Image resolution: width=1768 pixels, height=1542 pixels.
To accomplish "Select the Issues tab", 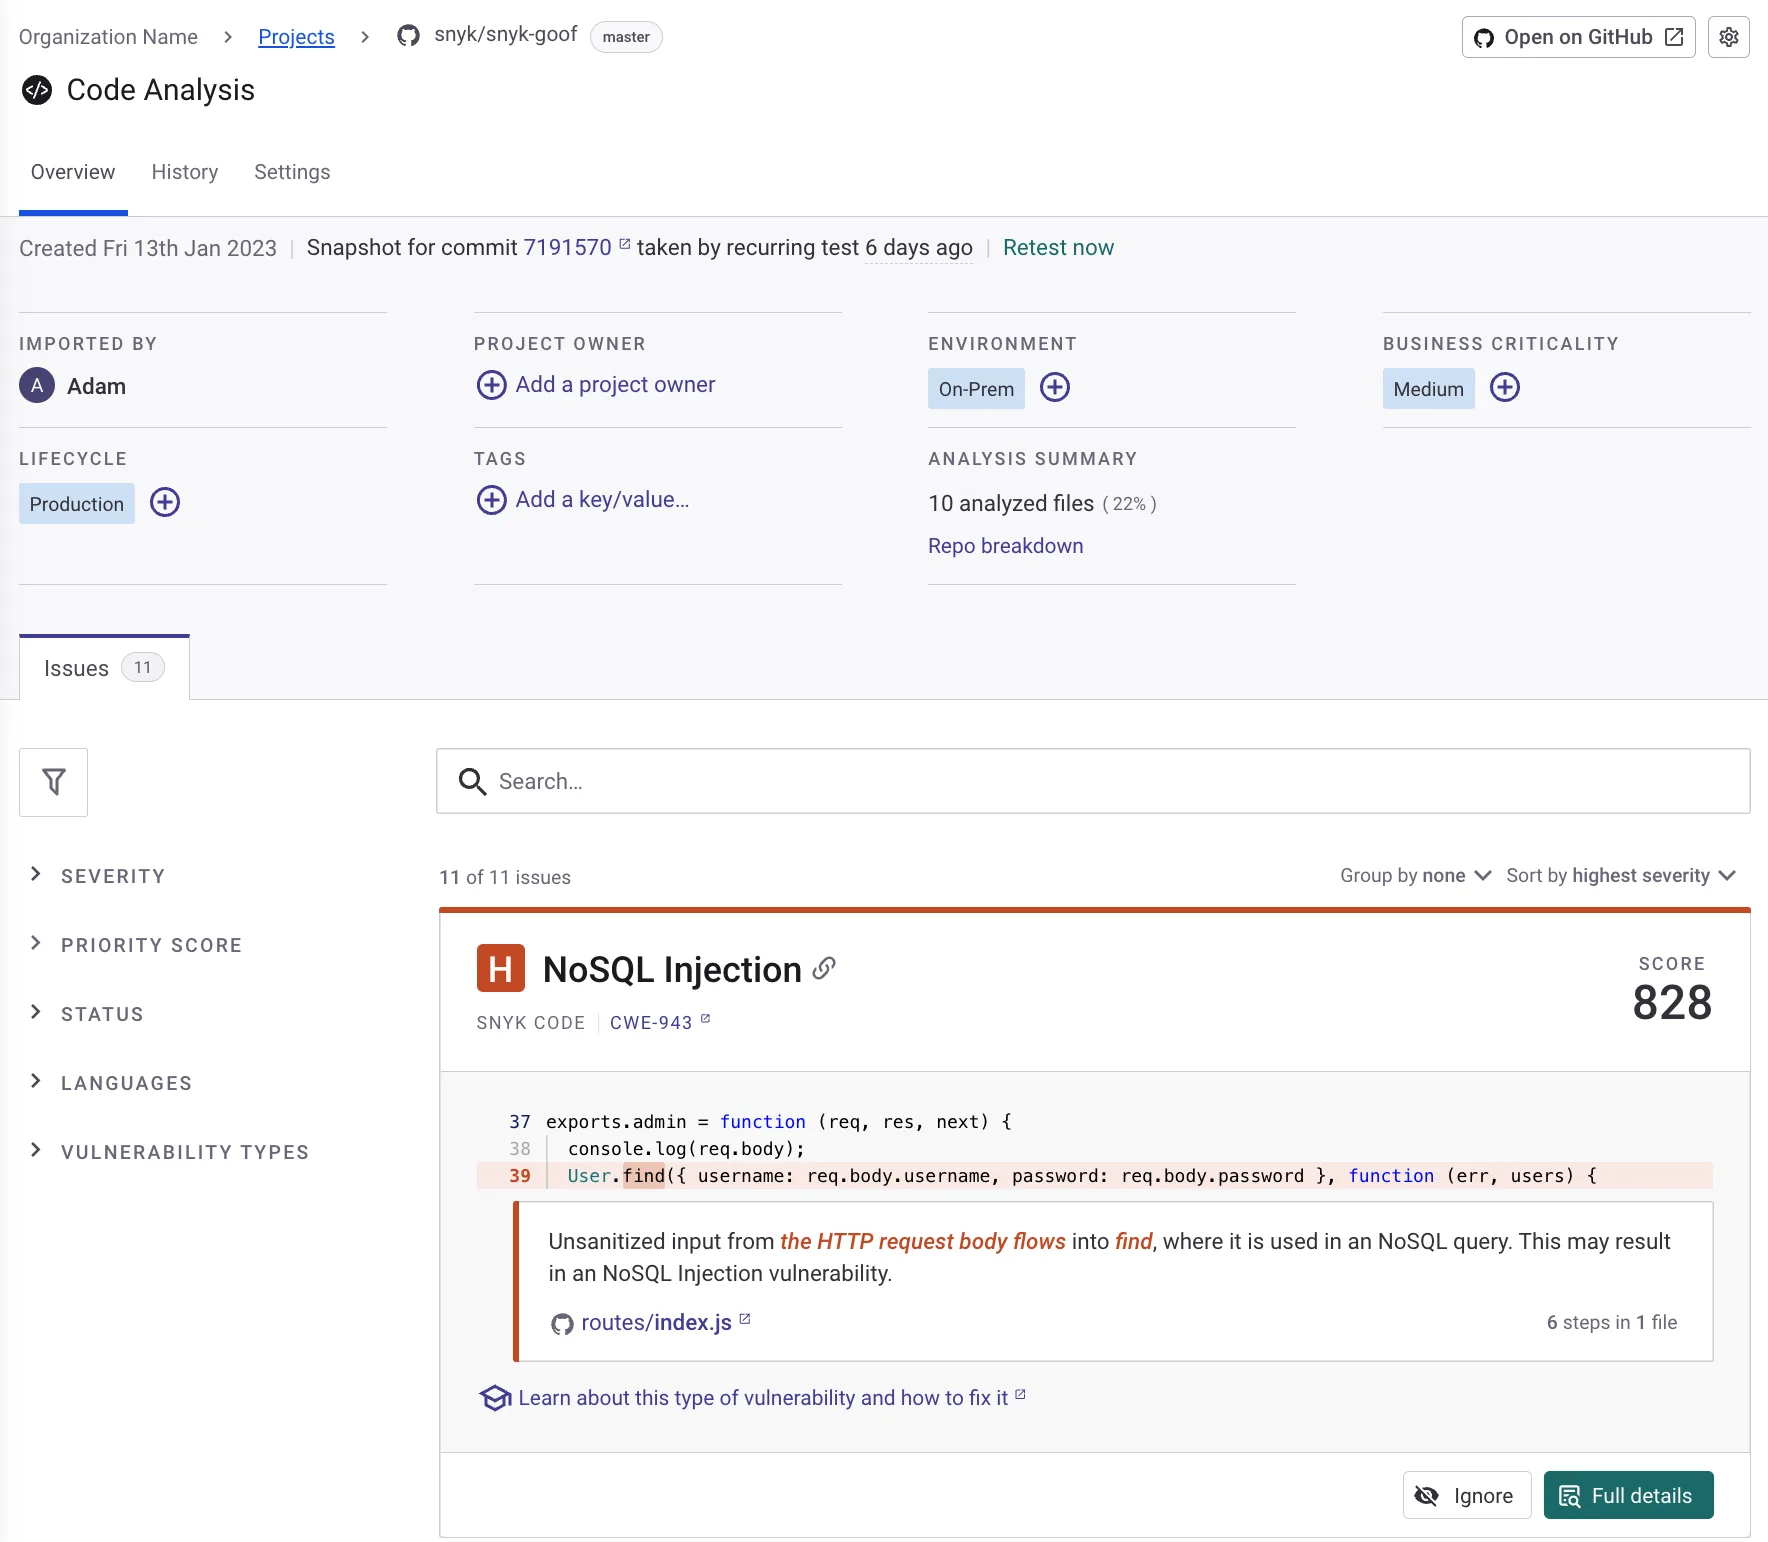I will [76, 668].
